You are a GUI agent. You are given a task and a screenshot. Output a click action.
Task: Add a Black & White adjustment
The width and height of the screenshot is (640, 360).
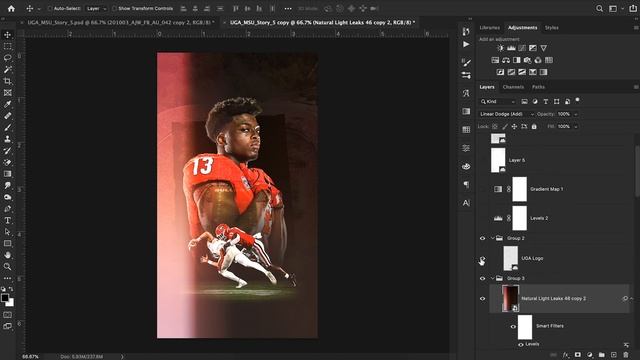517,60
